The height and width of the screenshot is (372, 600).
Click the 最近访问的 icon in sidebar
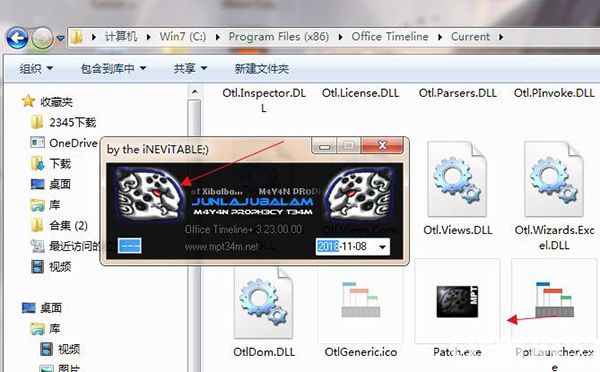38,246
